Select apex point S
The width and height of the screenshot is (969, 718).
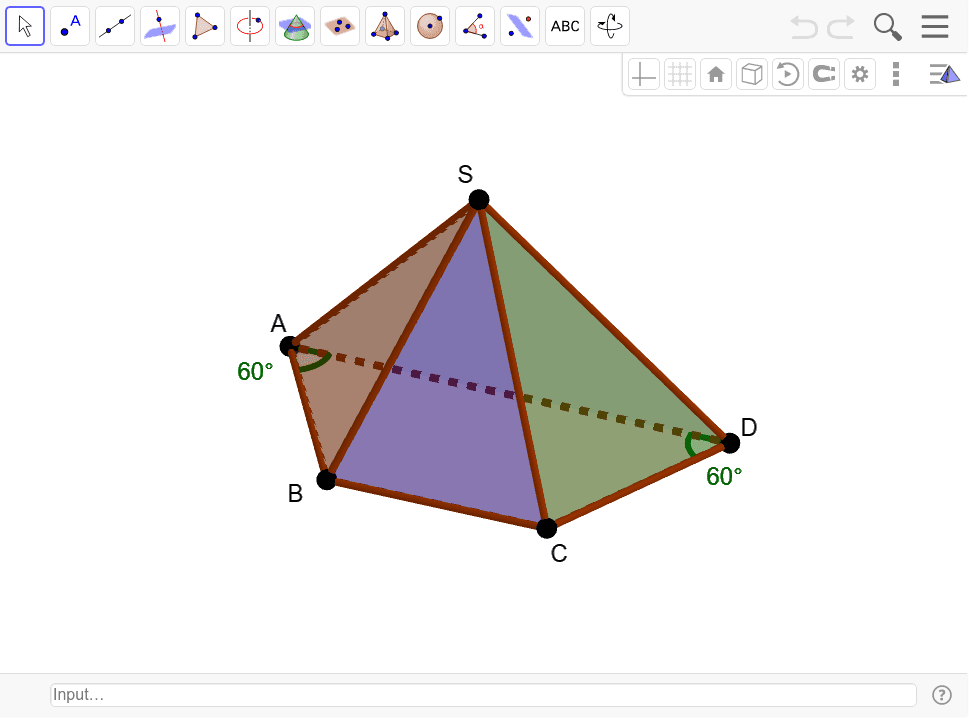coord(479,200)
